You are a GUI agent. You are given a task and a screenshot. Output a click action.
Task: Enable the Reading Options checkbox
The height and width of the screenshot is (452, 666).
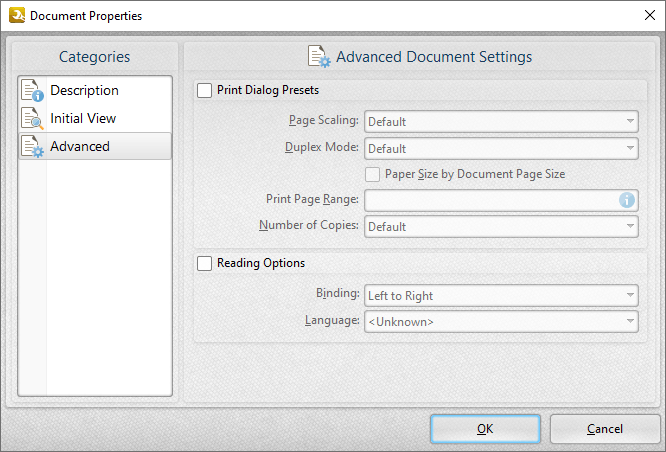click(204, 263)
